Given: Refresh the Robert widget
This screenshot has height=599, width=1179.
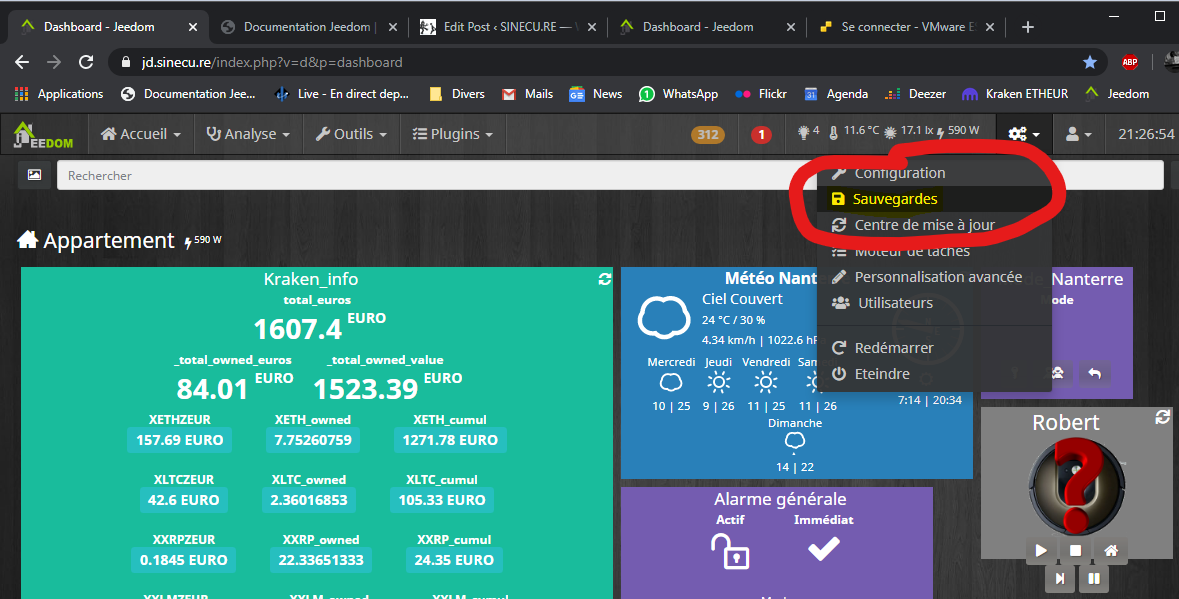Looking at the screenshot, I should tap(1162, 416).
